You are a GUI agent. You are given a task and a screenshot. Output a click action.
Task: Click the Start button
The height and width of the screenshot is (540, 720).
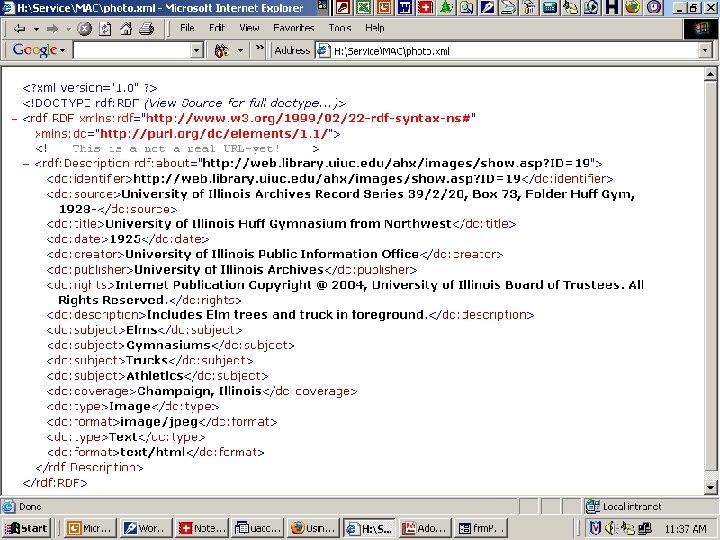pyautogui.click(x=27, y=529)
